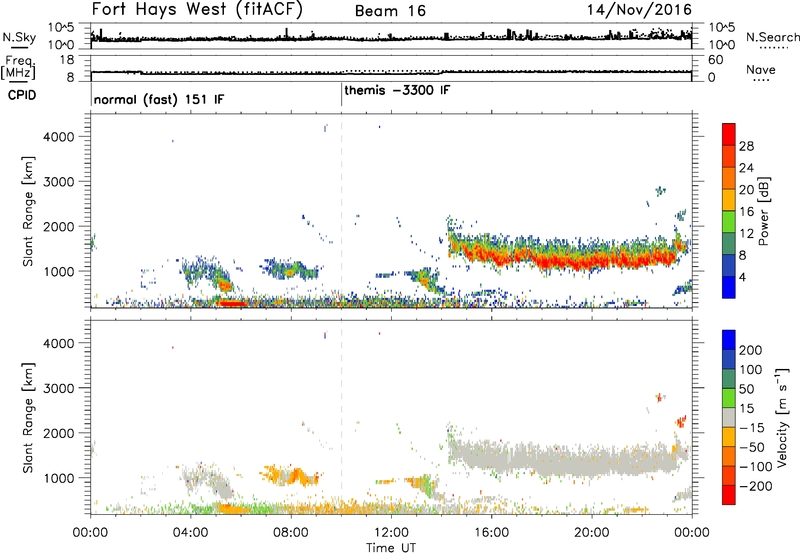Click the 'normal (fast) 151 IF' CPID entry
The image size is (800, 554).
(x=159, y=99)
